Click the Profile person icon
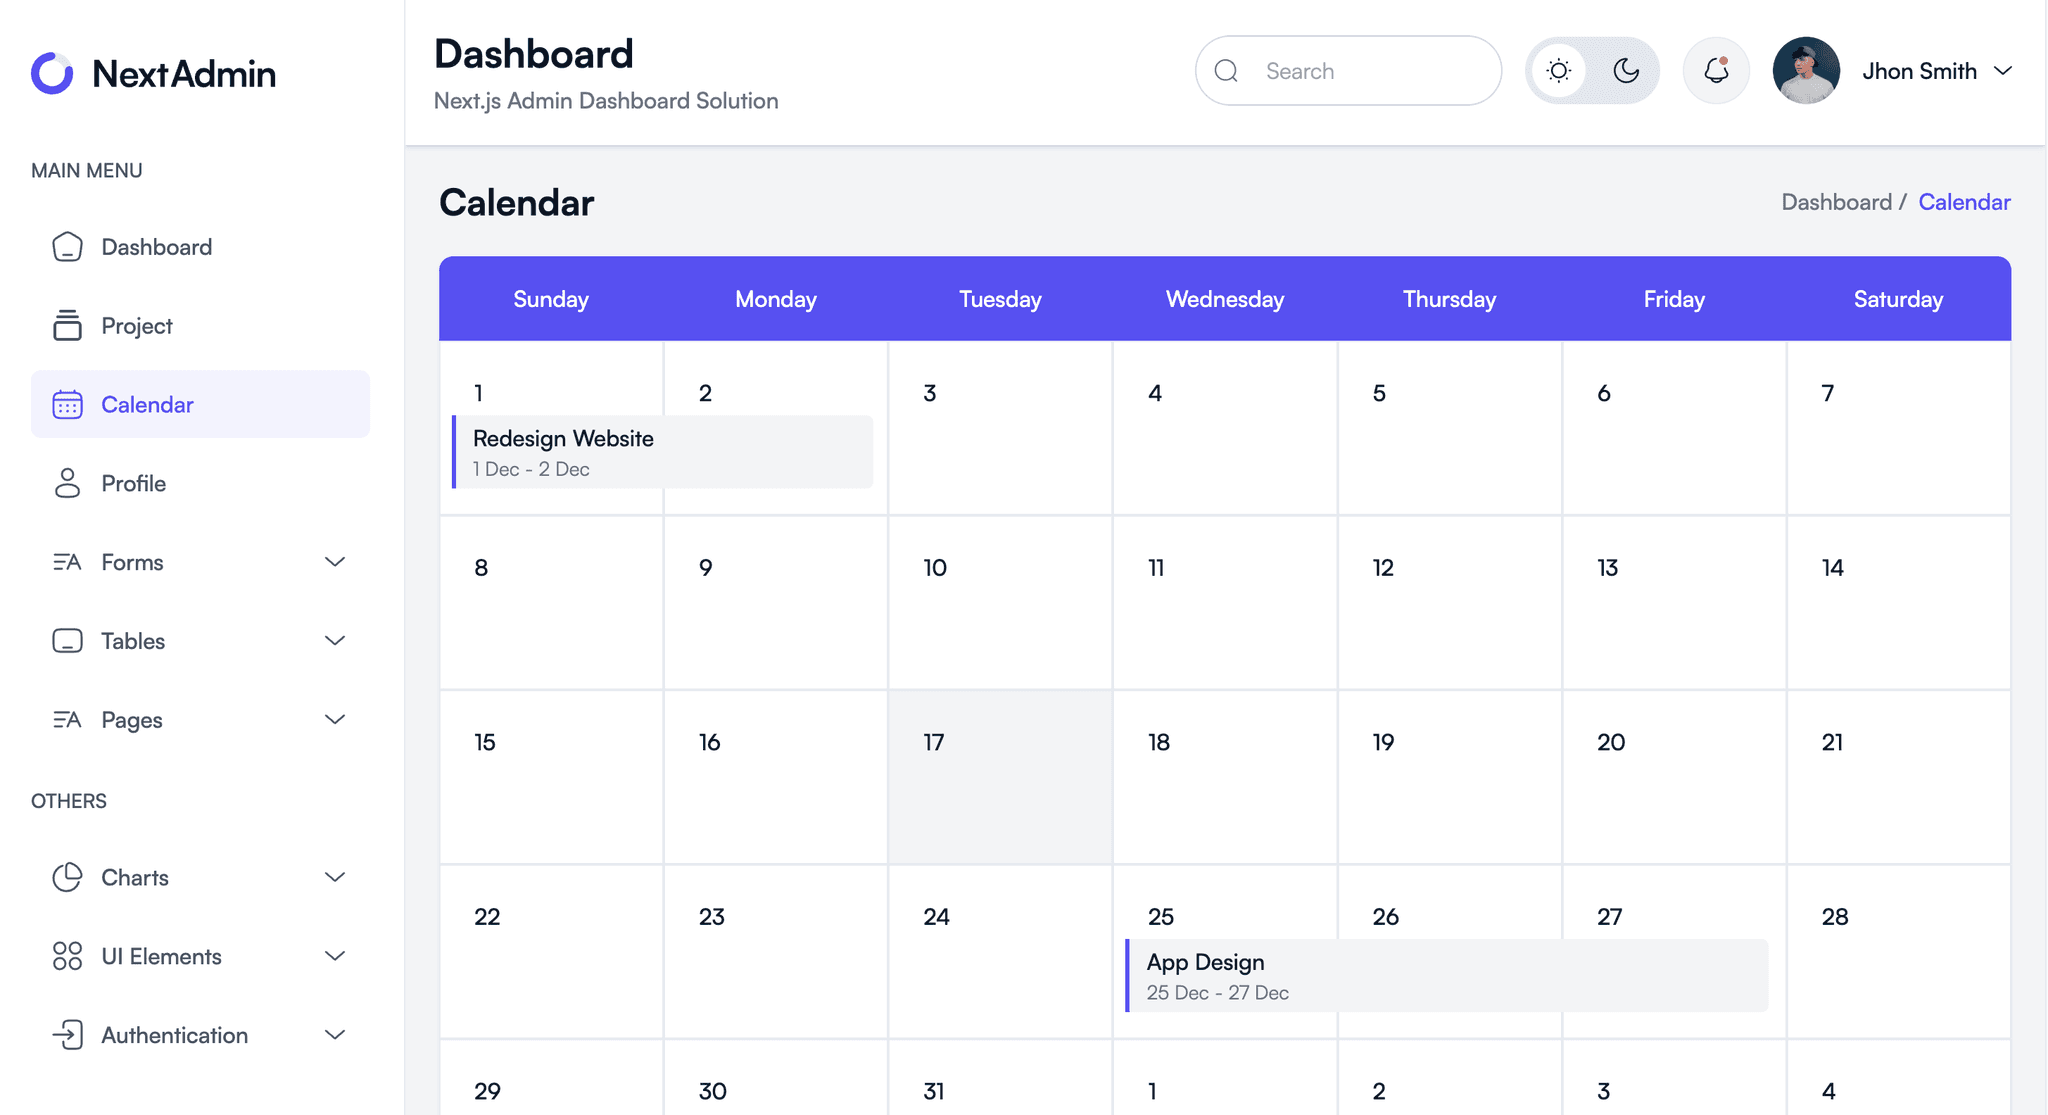Viewport: 2048px width, 1115px height. (67, 483)
